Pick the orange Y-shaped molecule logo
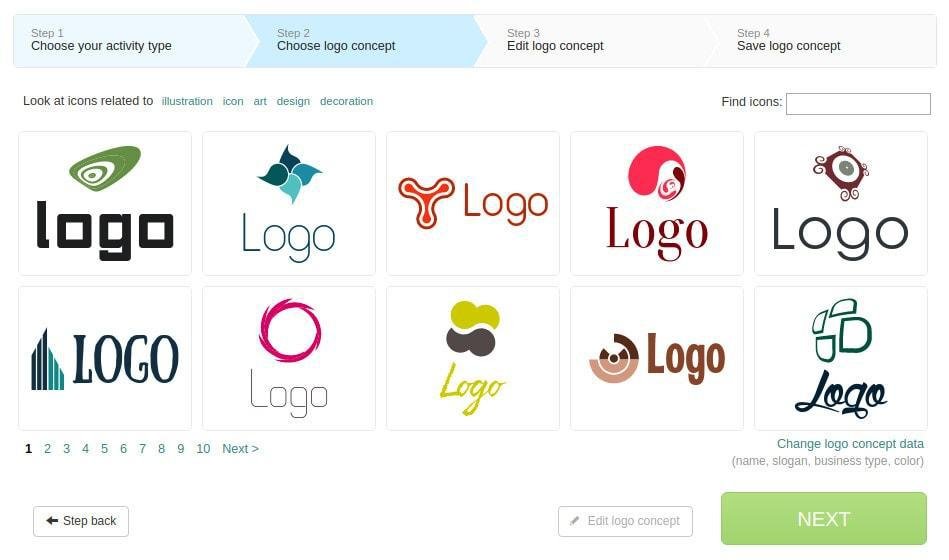The width and height of the screenshot is (949, 560). coord(473,203)
